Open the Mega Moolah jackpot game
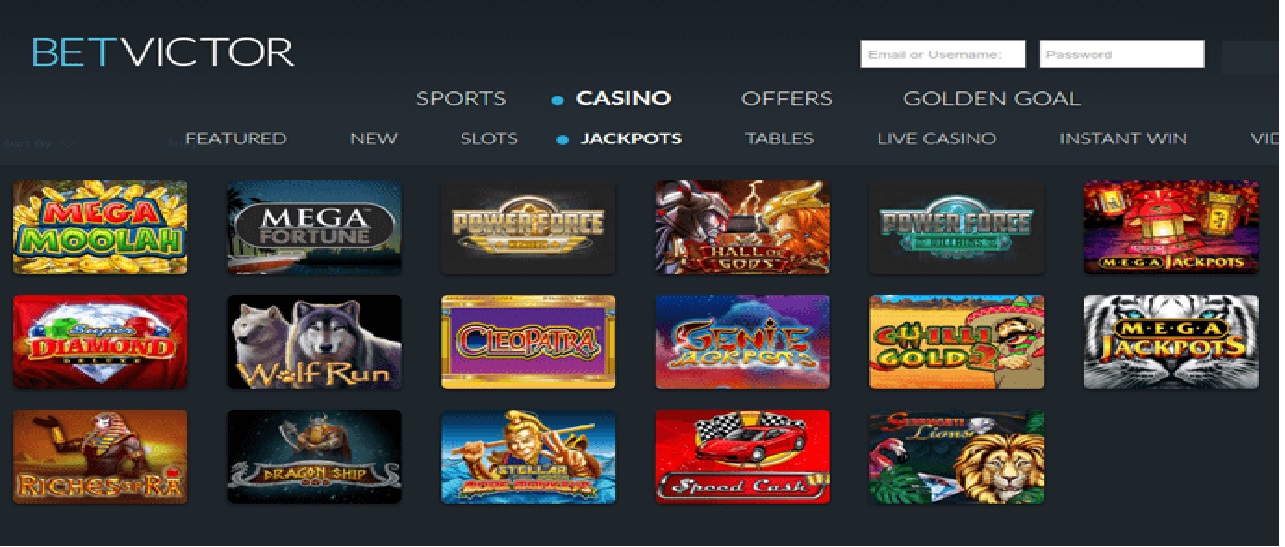The image size is (1285, 547). (100, 227)
